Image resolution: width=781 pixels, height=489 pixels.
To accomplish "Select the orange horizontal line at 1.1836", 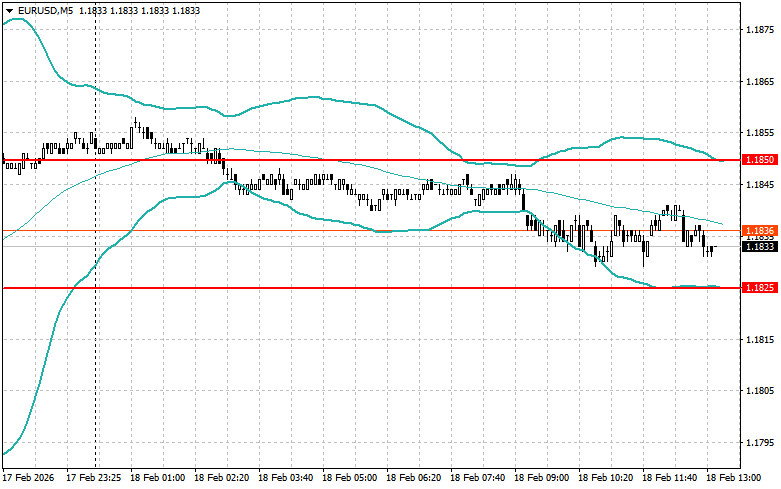I will (372, 231).
